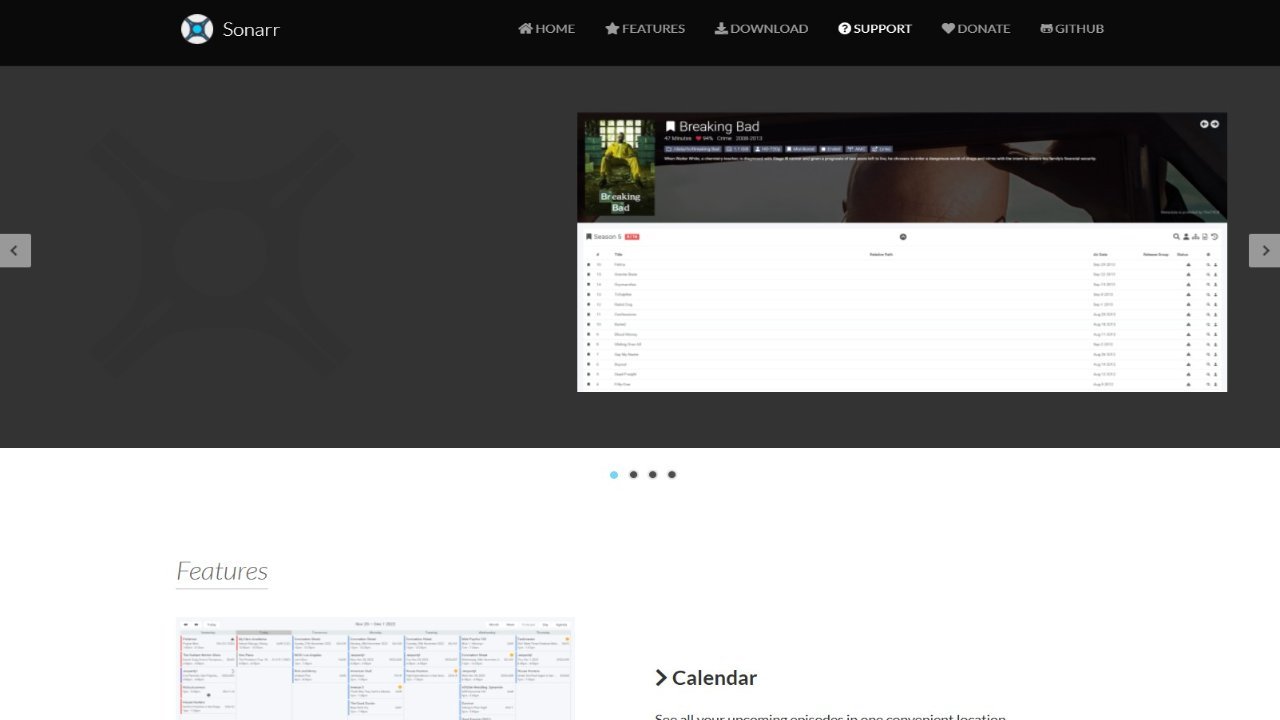
Task: Click the Sonarr logo in the header
Action: click(230, 29)
